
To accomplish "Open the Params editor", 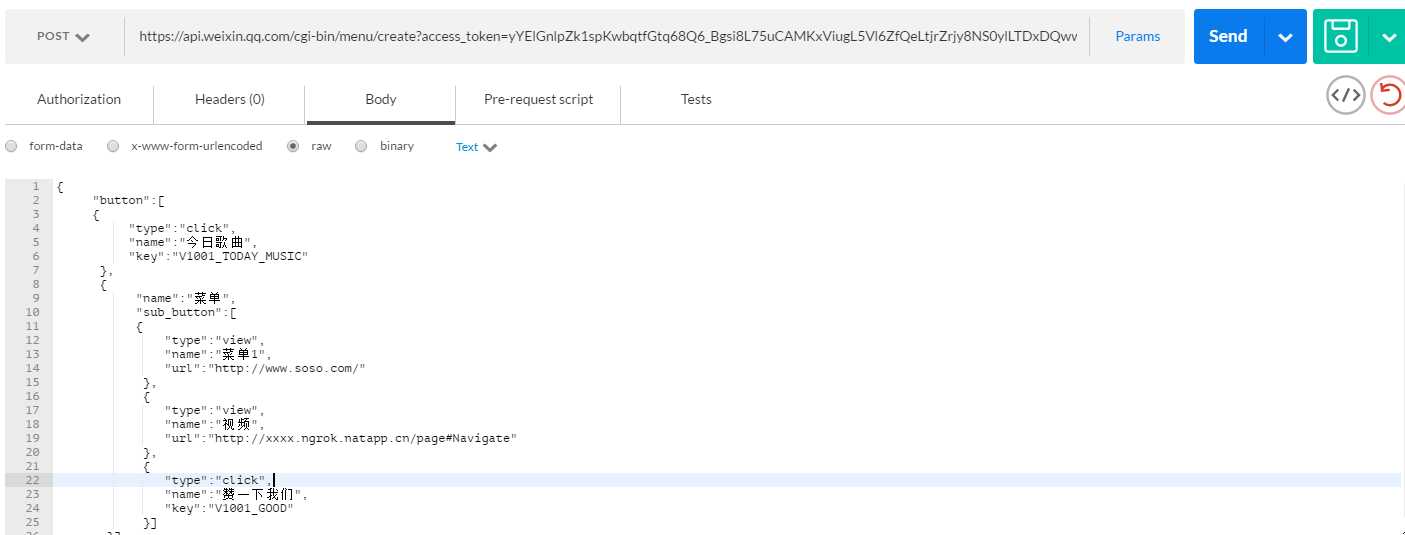I will 1138,36.
